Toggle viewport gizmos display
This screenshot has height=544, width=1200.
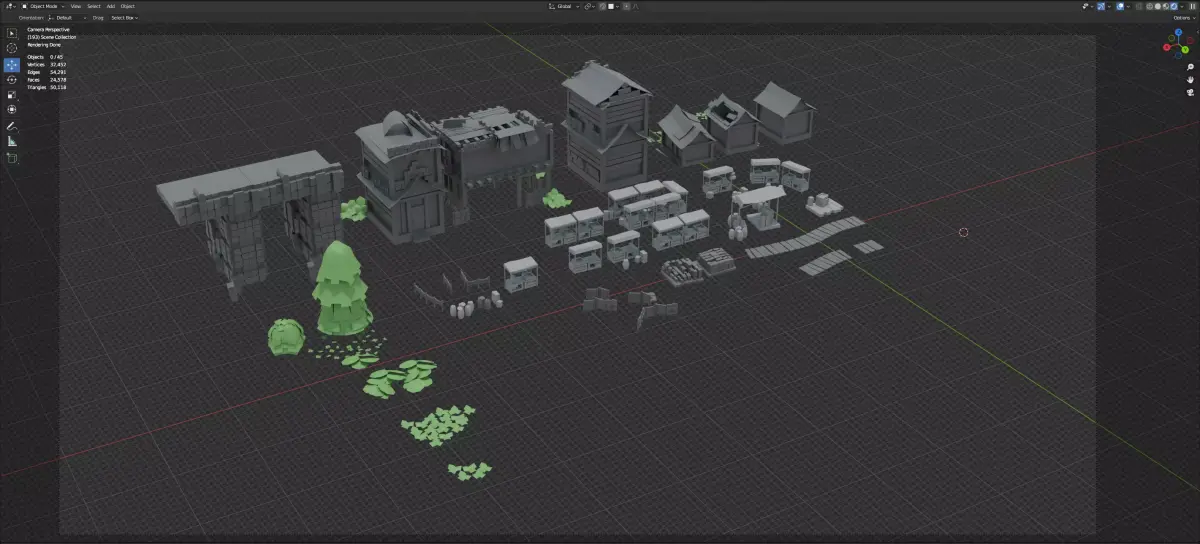[x=1101, y=6]
